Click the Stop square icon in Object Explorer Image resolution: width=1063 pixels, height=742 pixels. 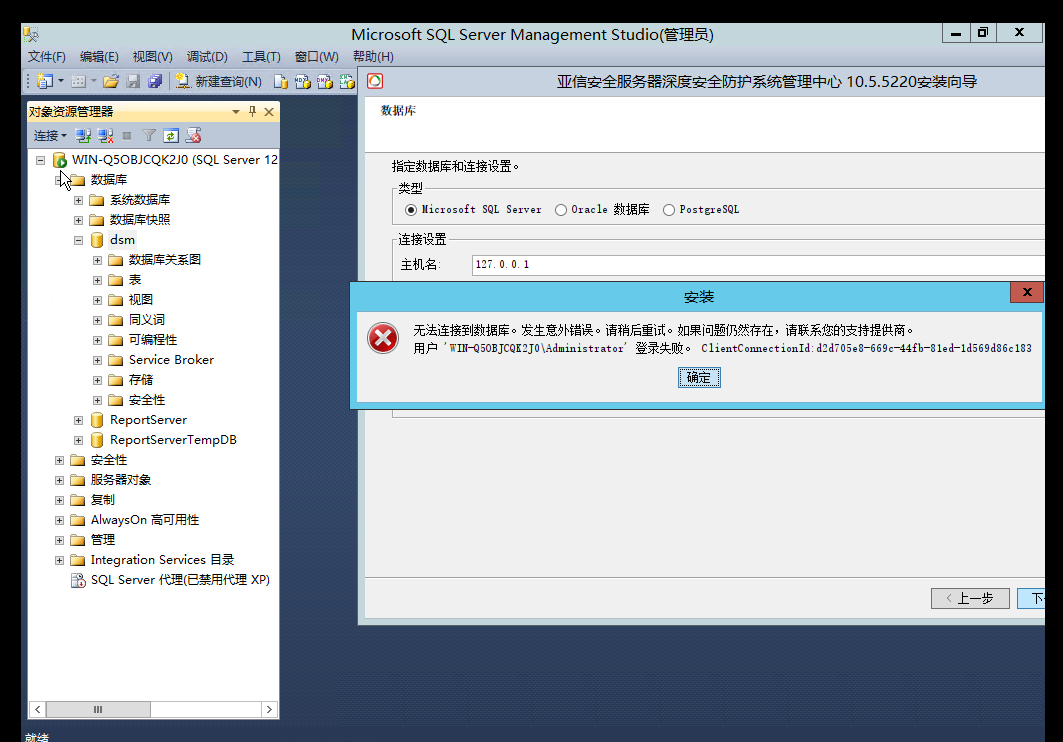coord(127,136)
